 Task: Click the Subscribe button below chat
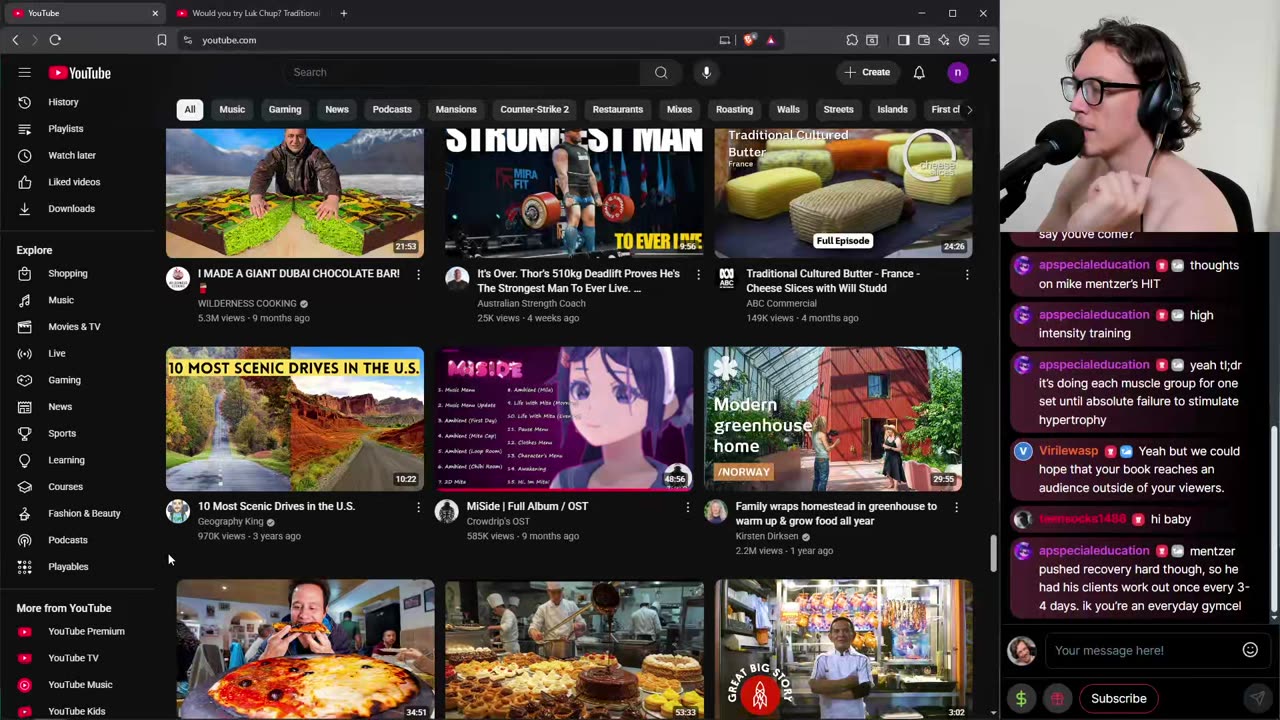1119,699
